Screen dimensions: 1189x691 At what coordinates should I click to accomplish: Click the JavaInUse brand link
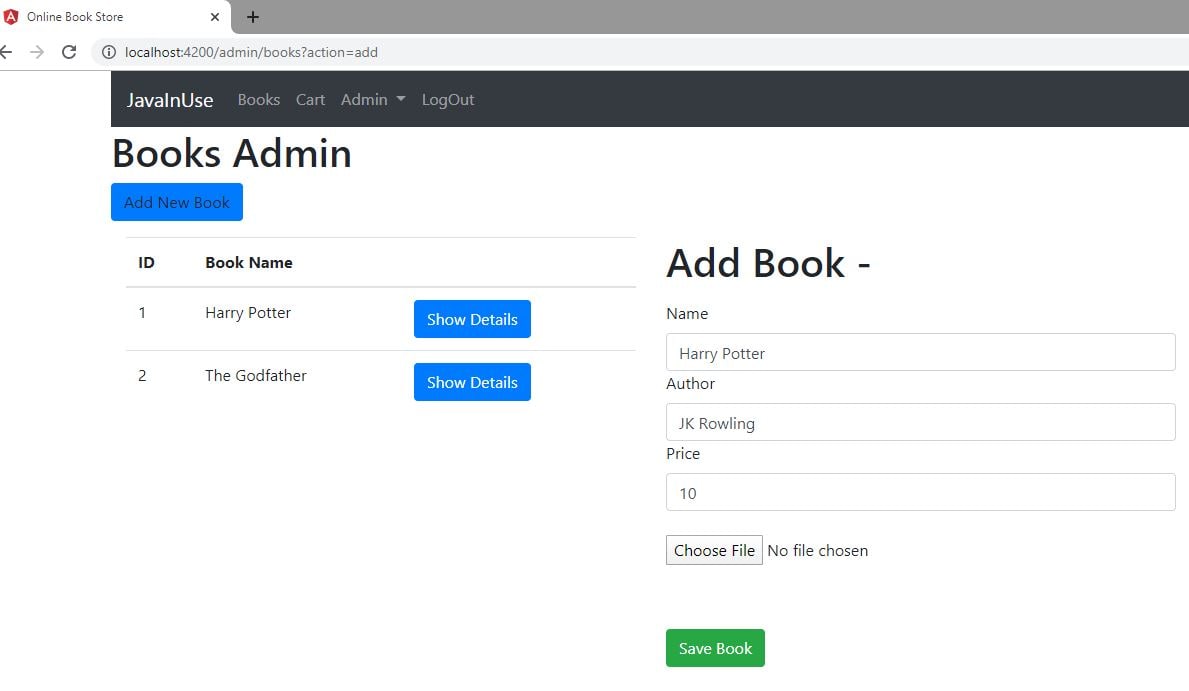coord(170,100)
